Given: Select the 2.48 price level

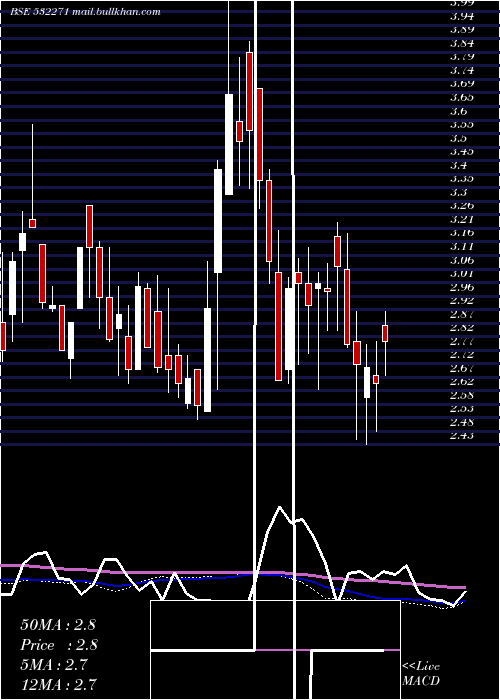Looking at the screenshot, I should tap(462, 422).
